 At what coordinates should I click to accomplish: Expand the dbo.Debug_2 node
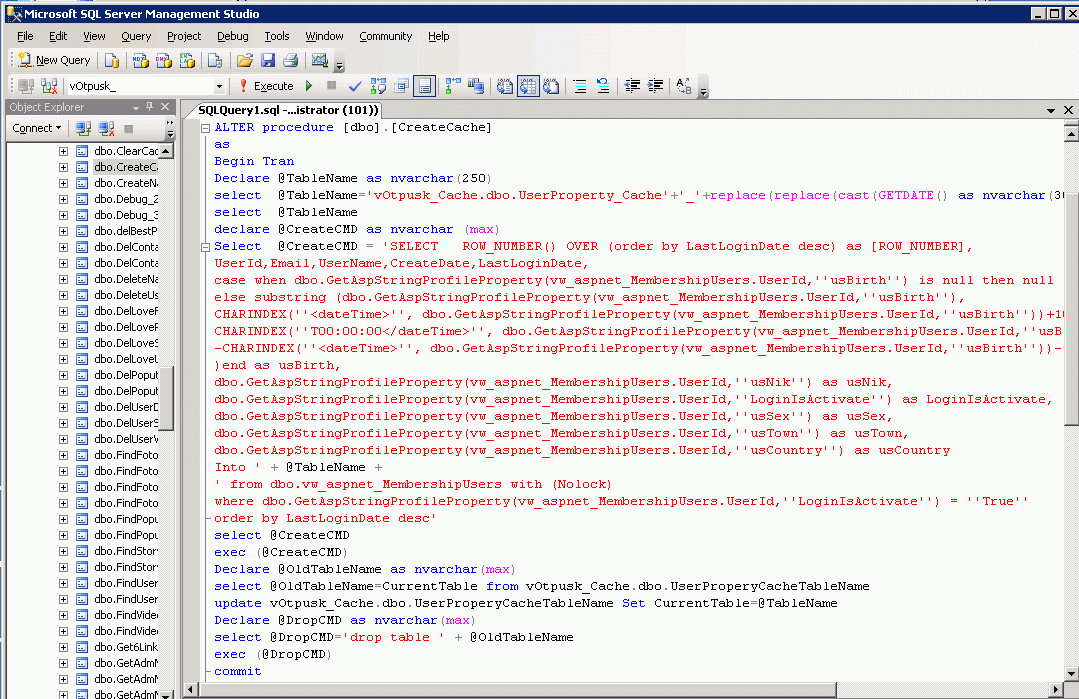pos(63,200)
